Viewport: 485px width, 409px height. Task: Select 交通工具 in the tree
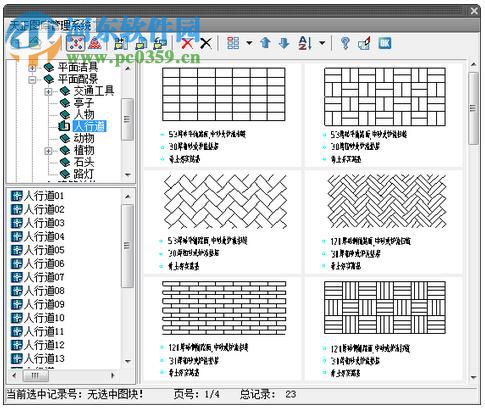[x=94, y=91]
